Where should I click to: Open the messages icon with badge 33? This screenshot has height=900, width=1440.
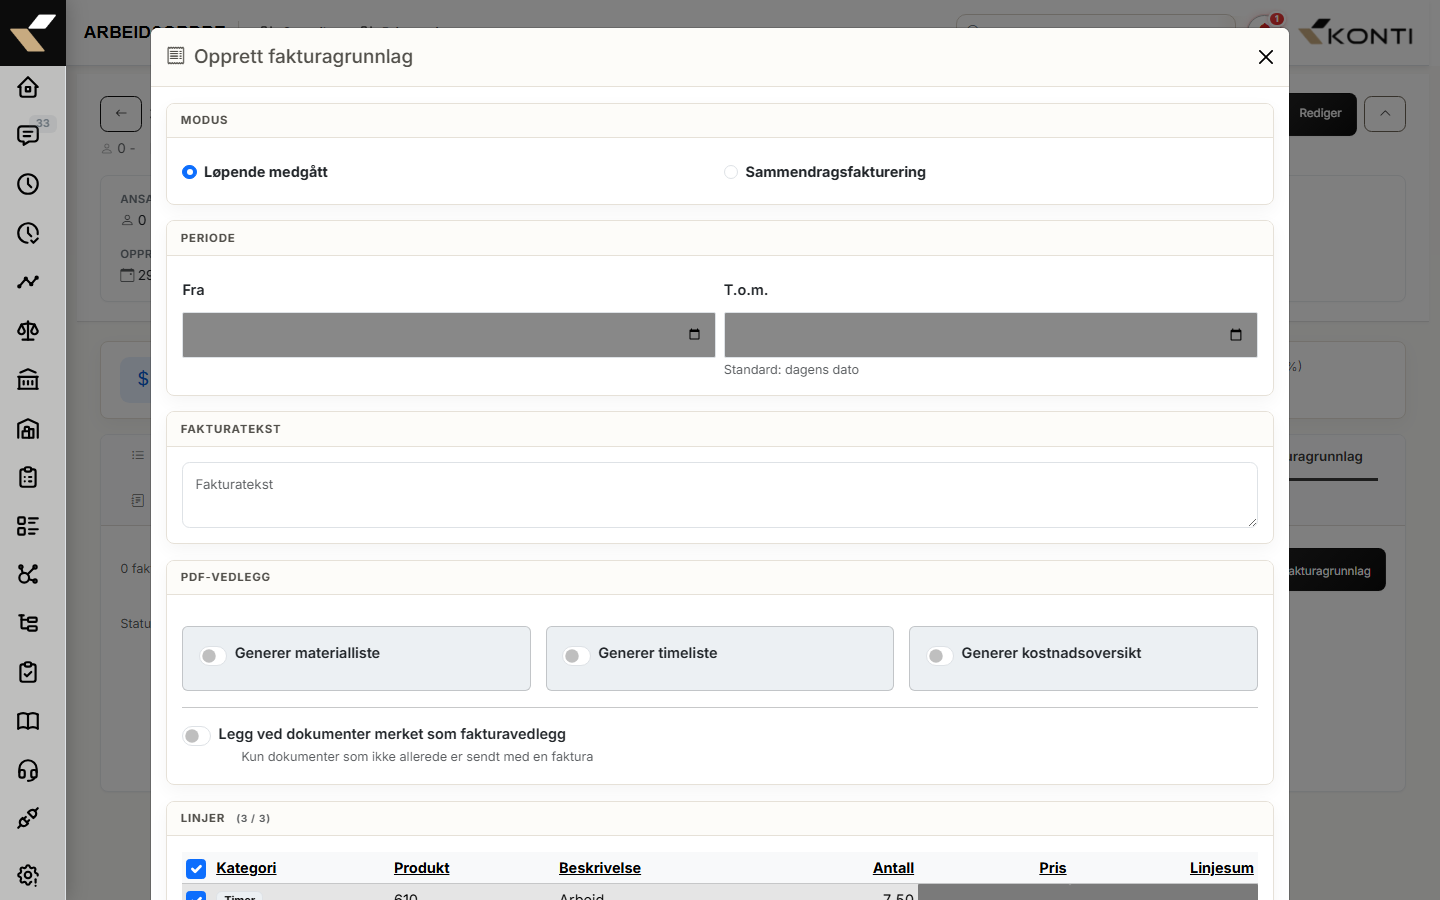[28, 135]
